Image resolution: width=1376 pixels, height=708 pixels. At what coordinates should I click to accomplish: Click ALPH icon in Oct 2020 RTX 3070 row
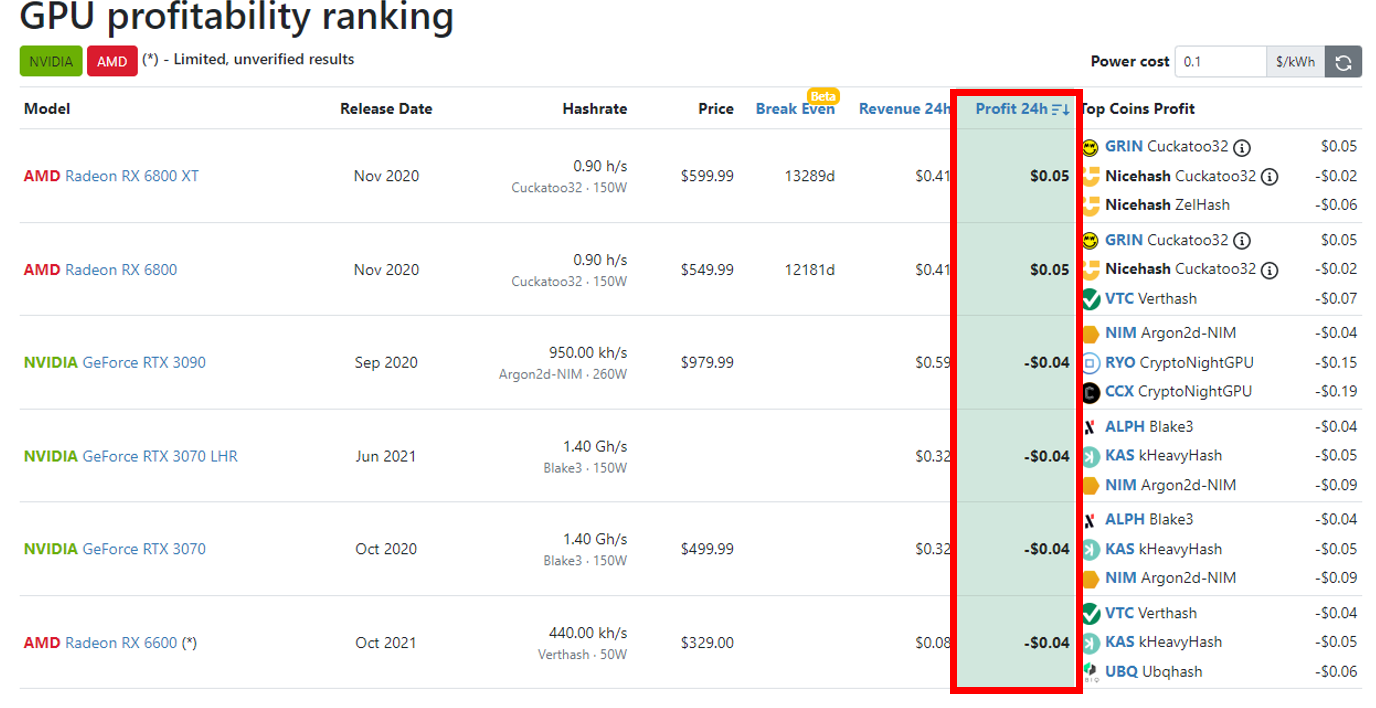pyautogui.click(x=1090, y=520)
